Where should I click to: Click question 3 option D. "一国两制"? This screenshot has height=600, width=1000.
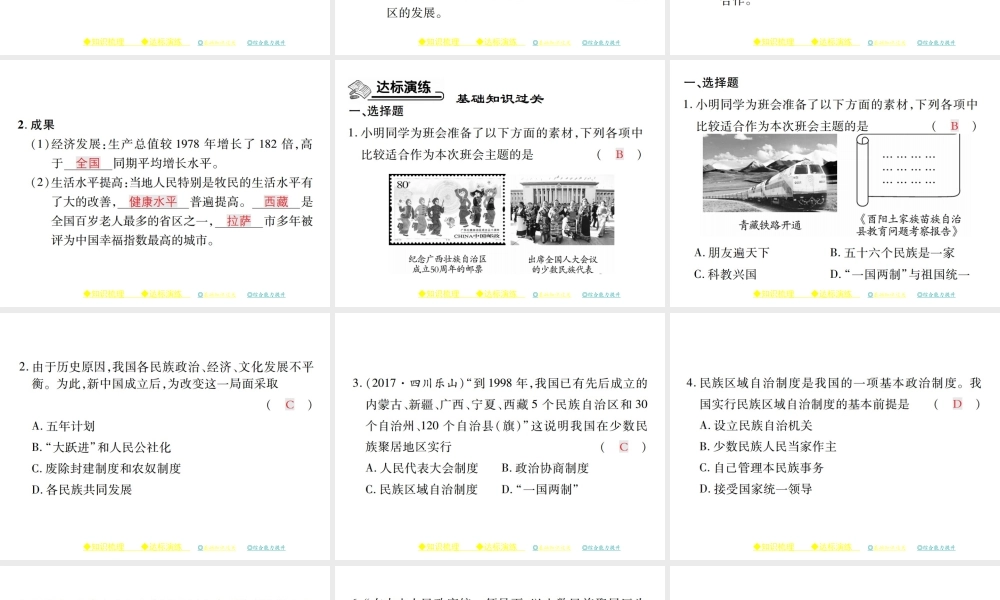point(540,490)
